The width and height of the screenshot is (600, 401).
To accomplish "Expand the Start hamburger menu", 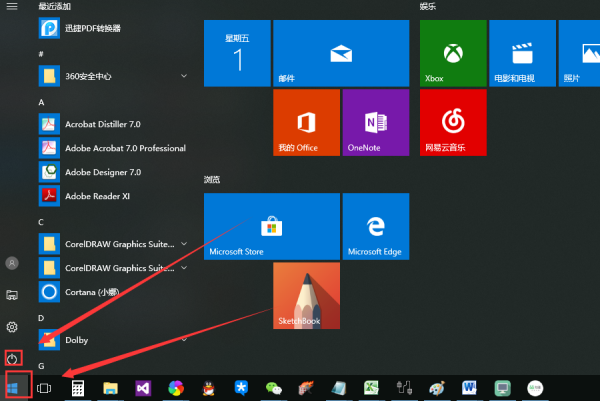I will click(x=12, y=7).
